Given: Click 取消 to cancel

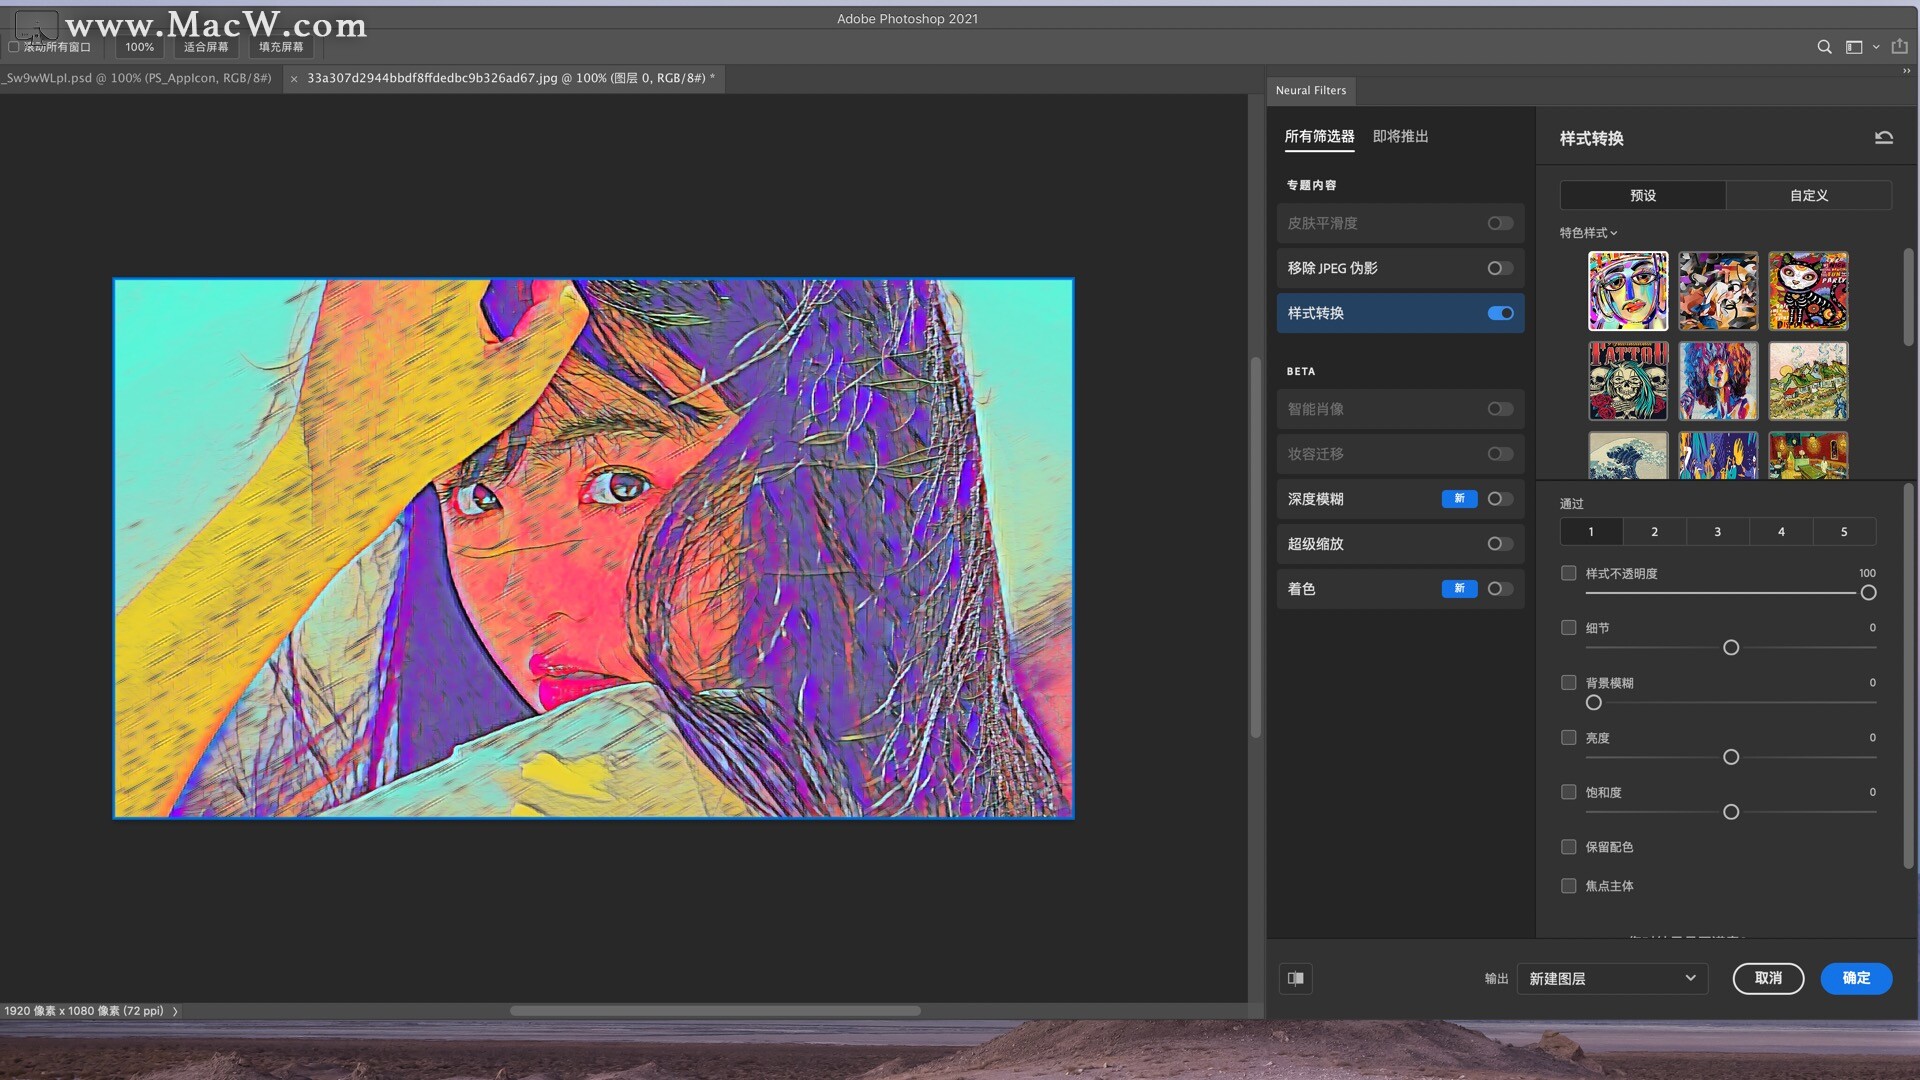Looking at the screenshot, I should click(x=1768, y=978).
